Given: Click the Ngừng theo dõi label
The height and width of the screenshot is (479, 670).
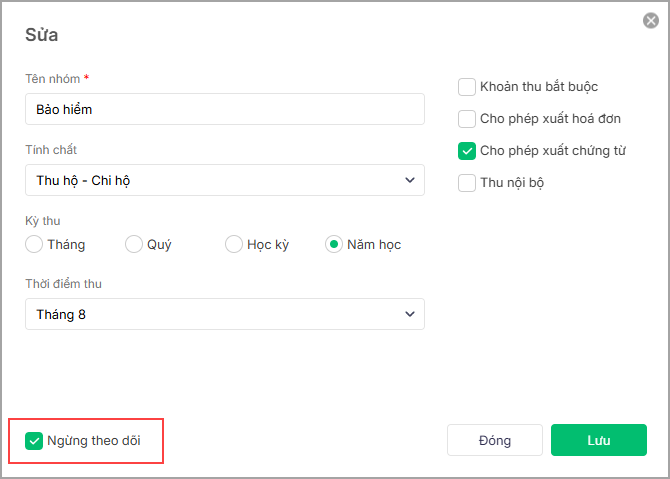Looking at the screenshot, I should point(95,441).
